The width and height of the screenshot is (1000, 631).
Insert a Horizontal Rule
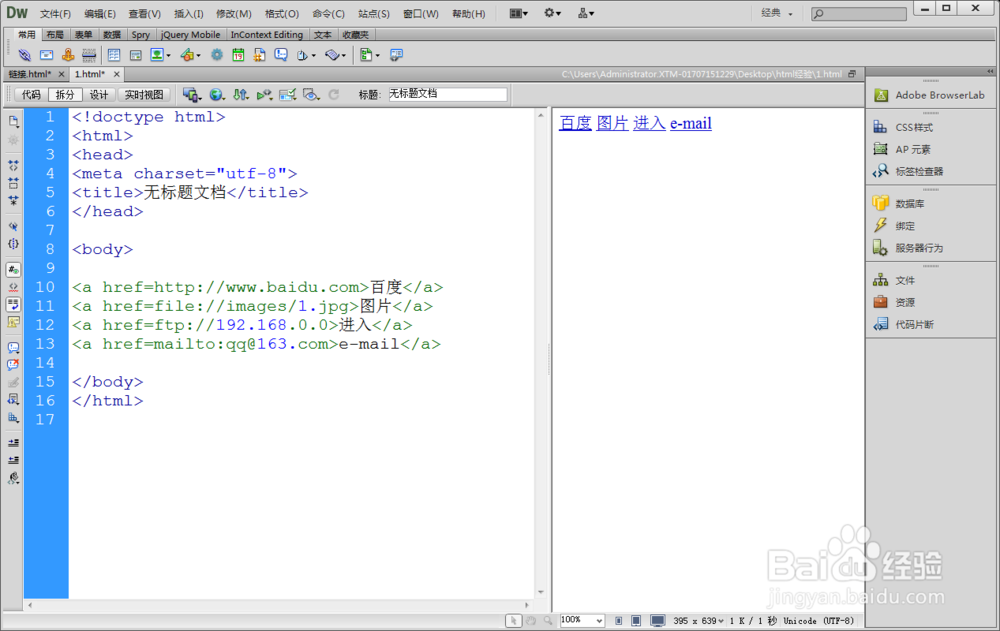[x=89, y=55]
